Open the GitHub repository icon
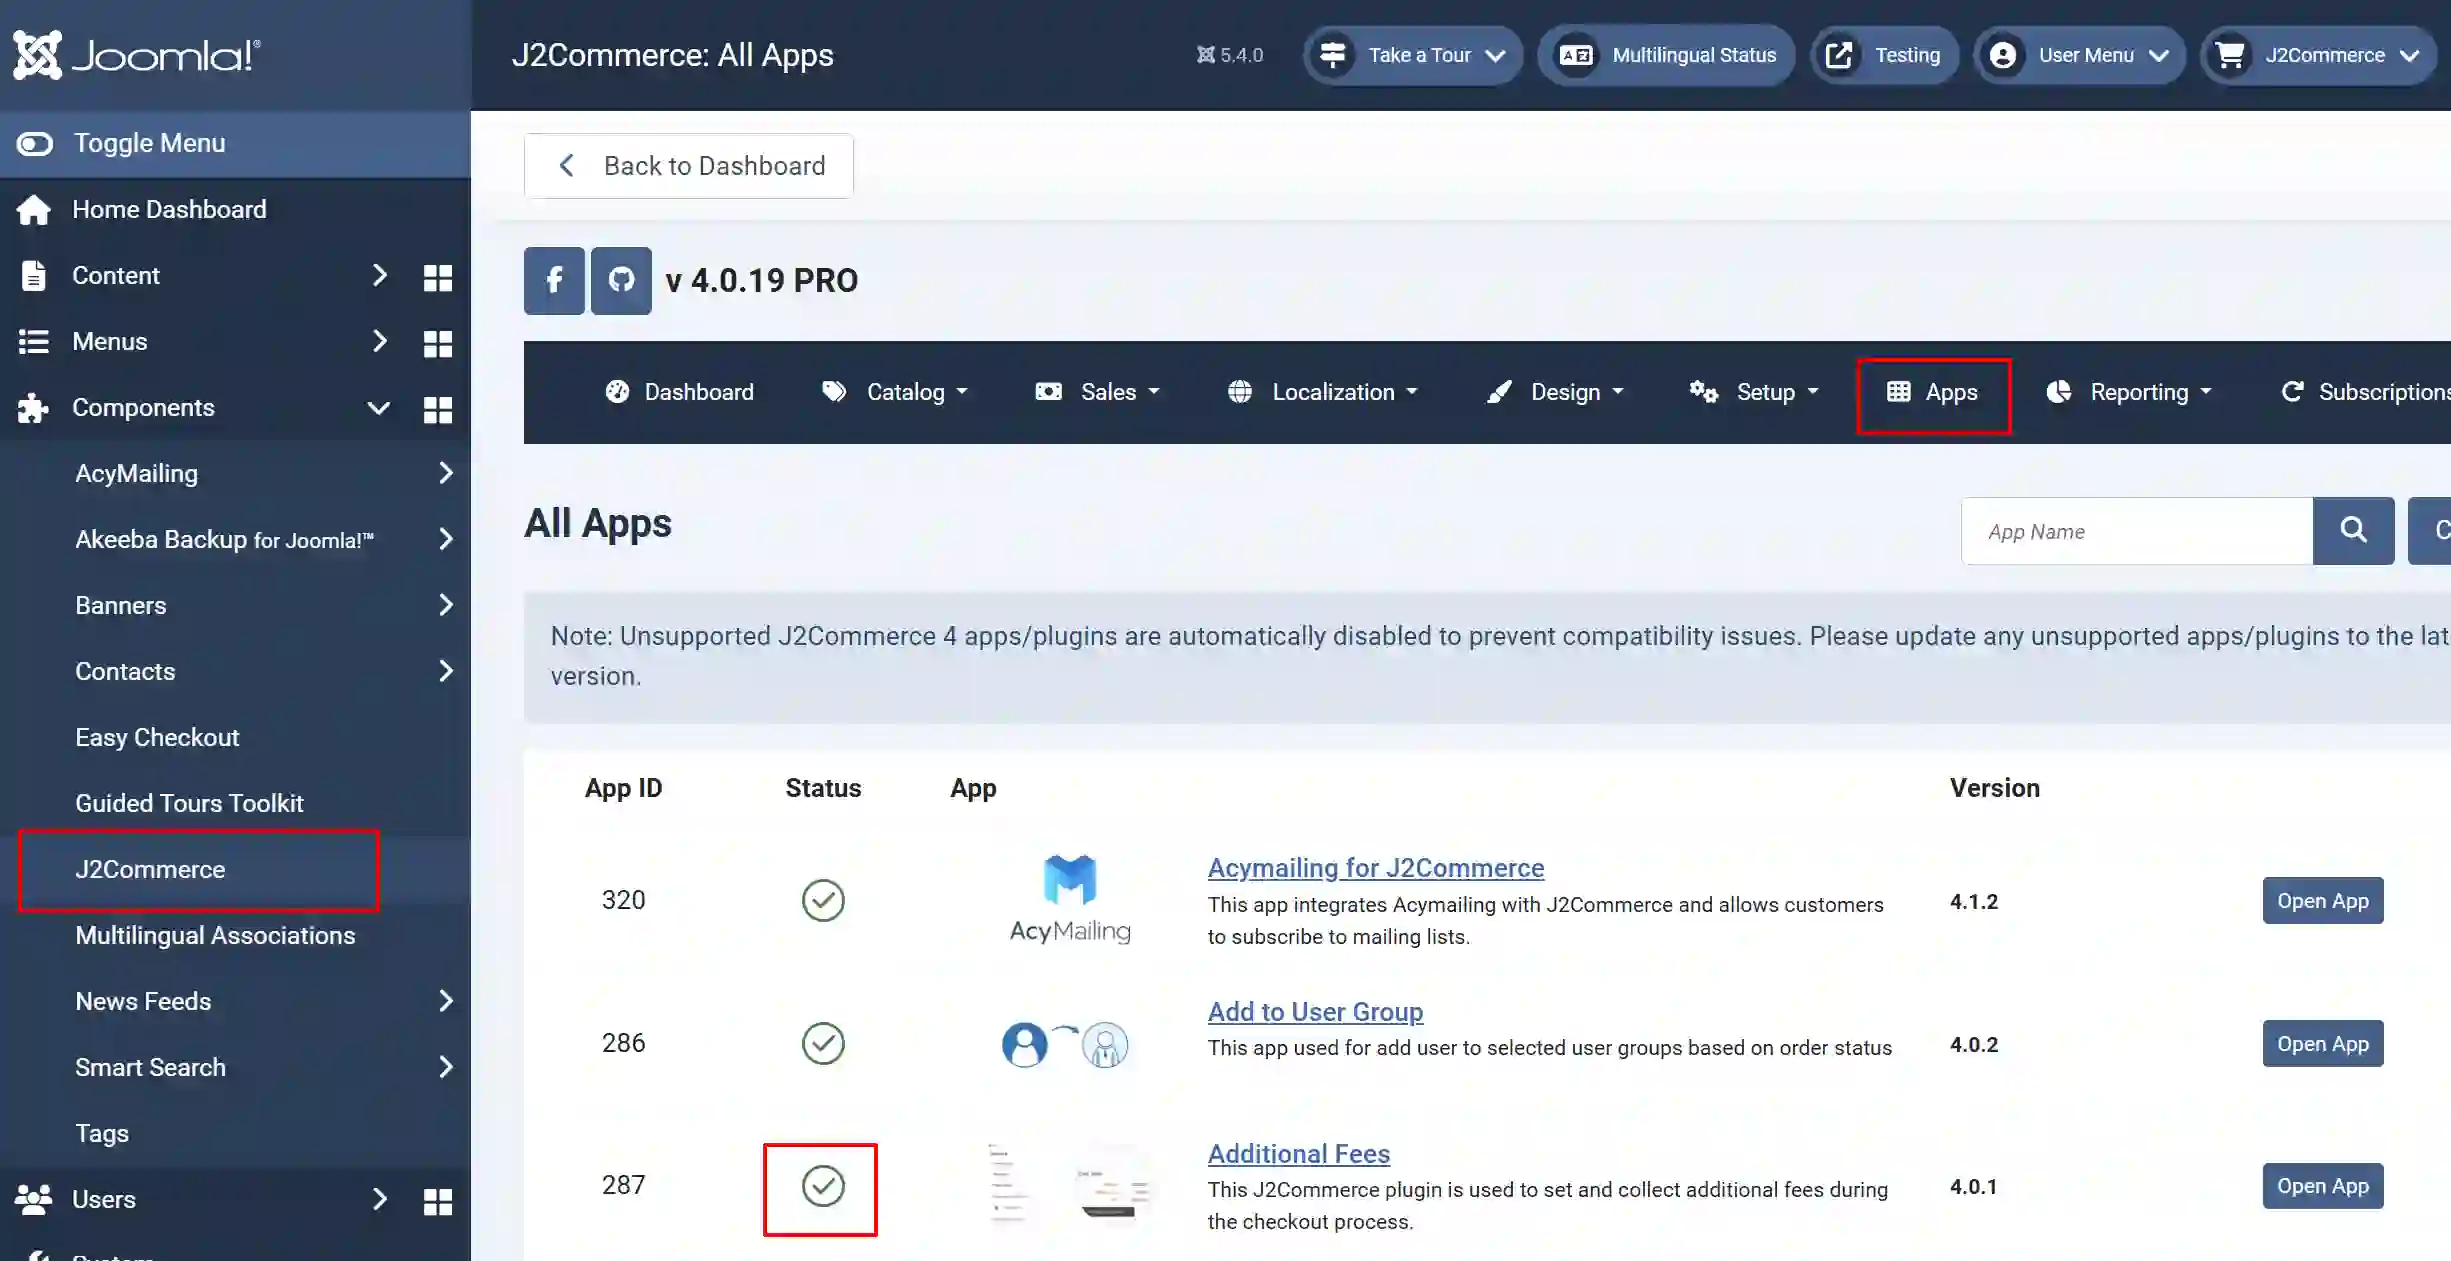 point(621,281)
